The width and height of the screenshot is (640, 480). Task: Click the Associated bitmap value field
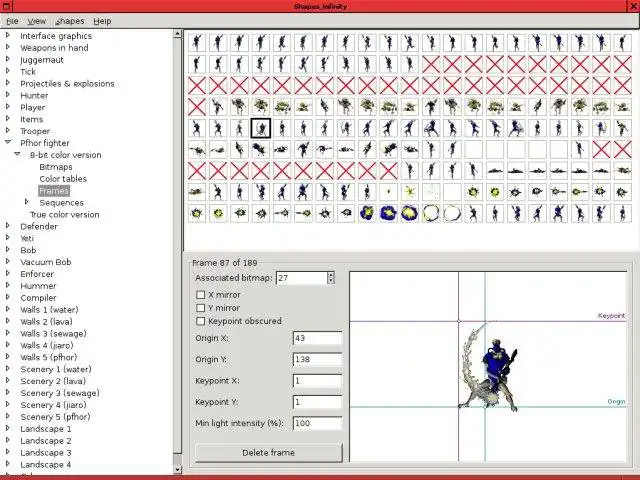pyautogui.click(x=302, y=278)
